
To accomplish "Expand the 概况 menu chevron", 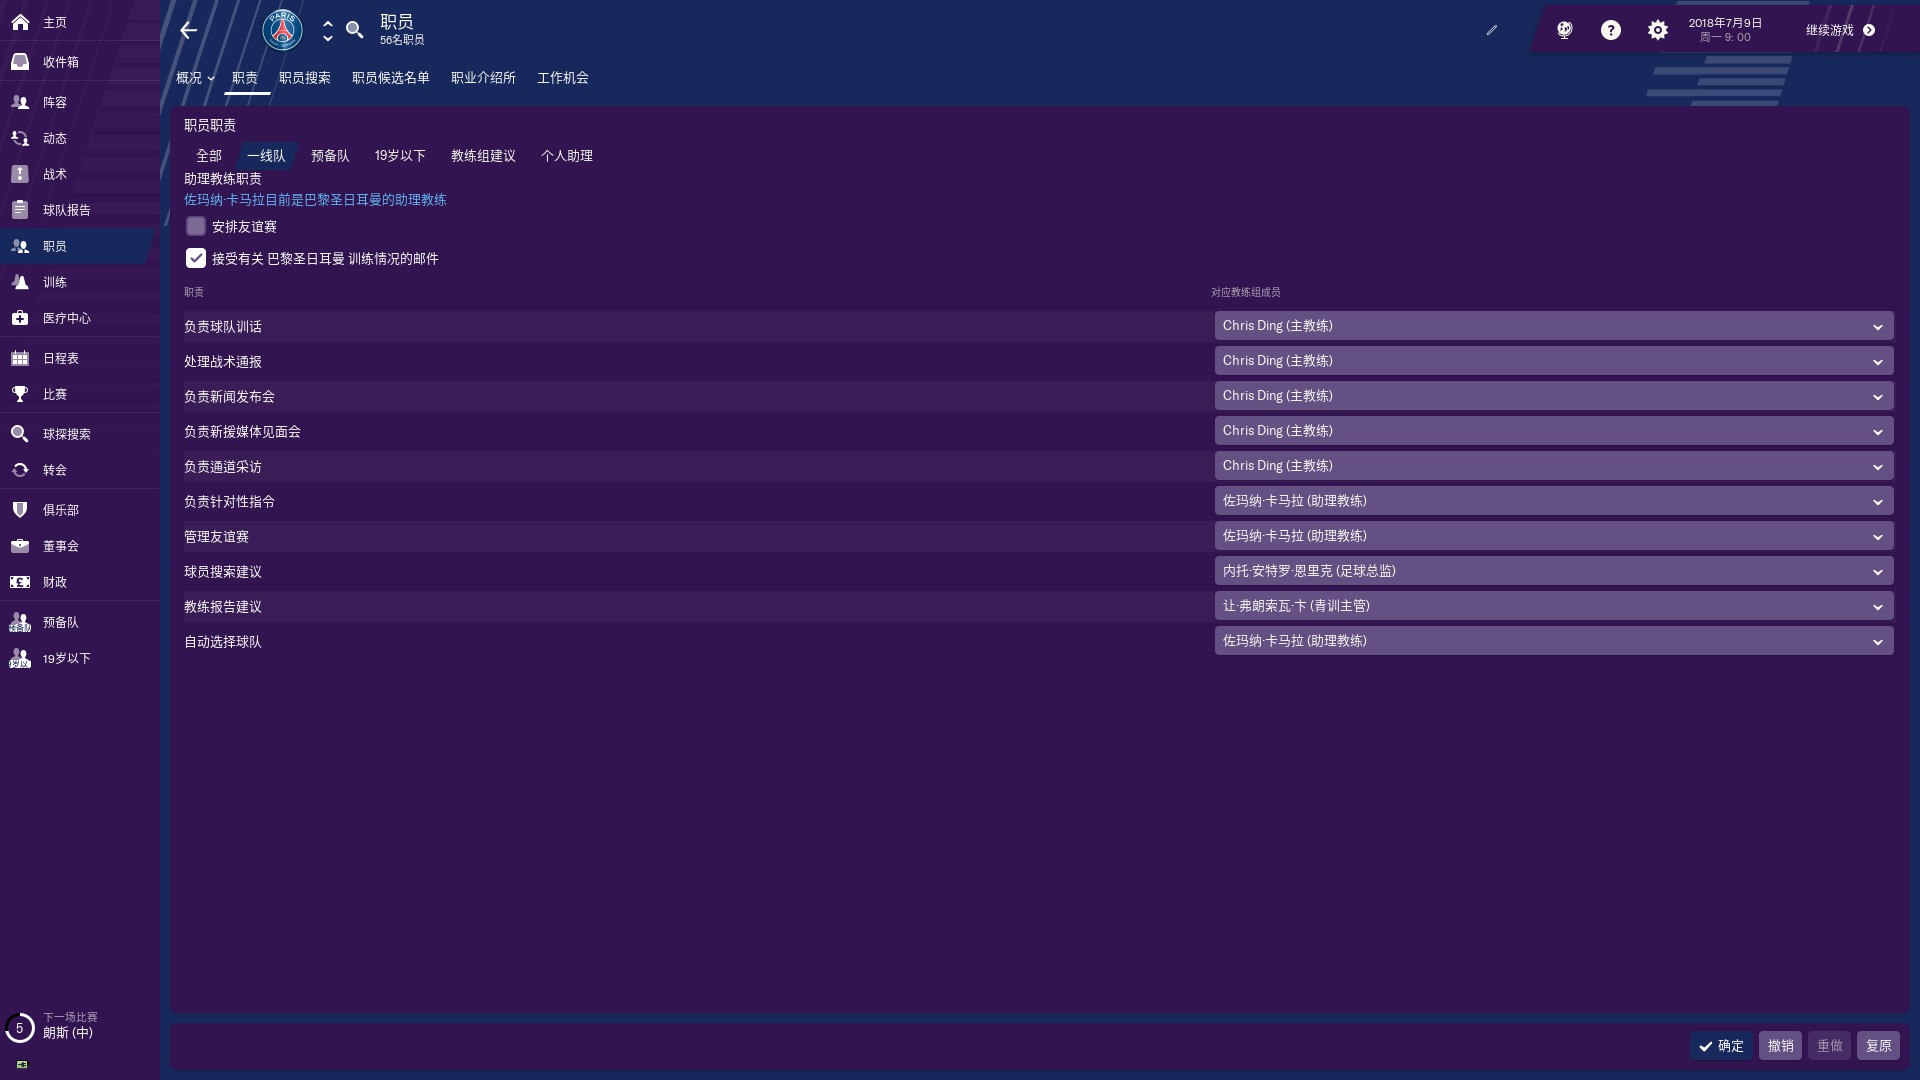I will pos(211,78).
